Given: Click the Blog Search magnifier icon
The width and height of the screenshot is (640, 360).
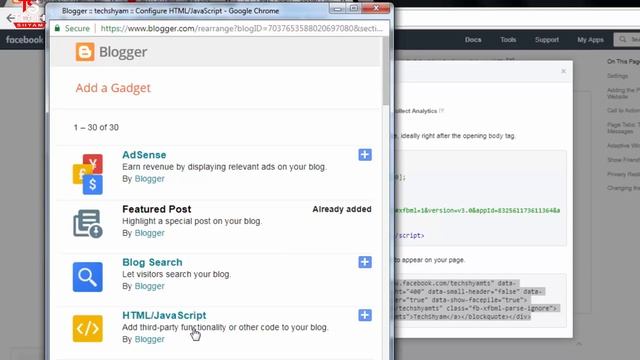Looking at the screenshot, I should pos(88,277).
